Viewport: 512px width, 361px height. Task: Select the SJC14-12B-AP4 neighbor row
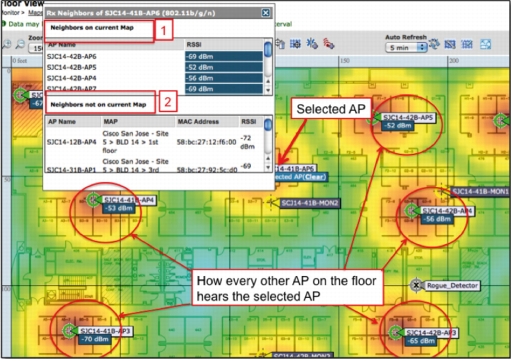155,142
